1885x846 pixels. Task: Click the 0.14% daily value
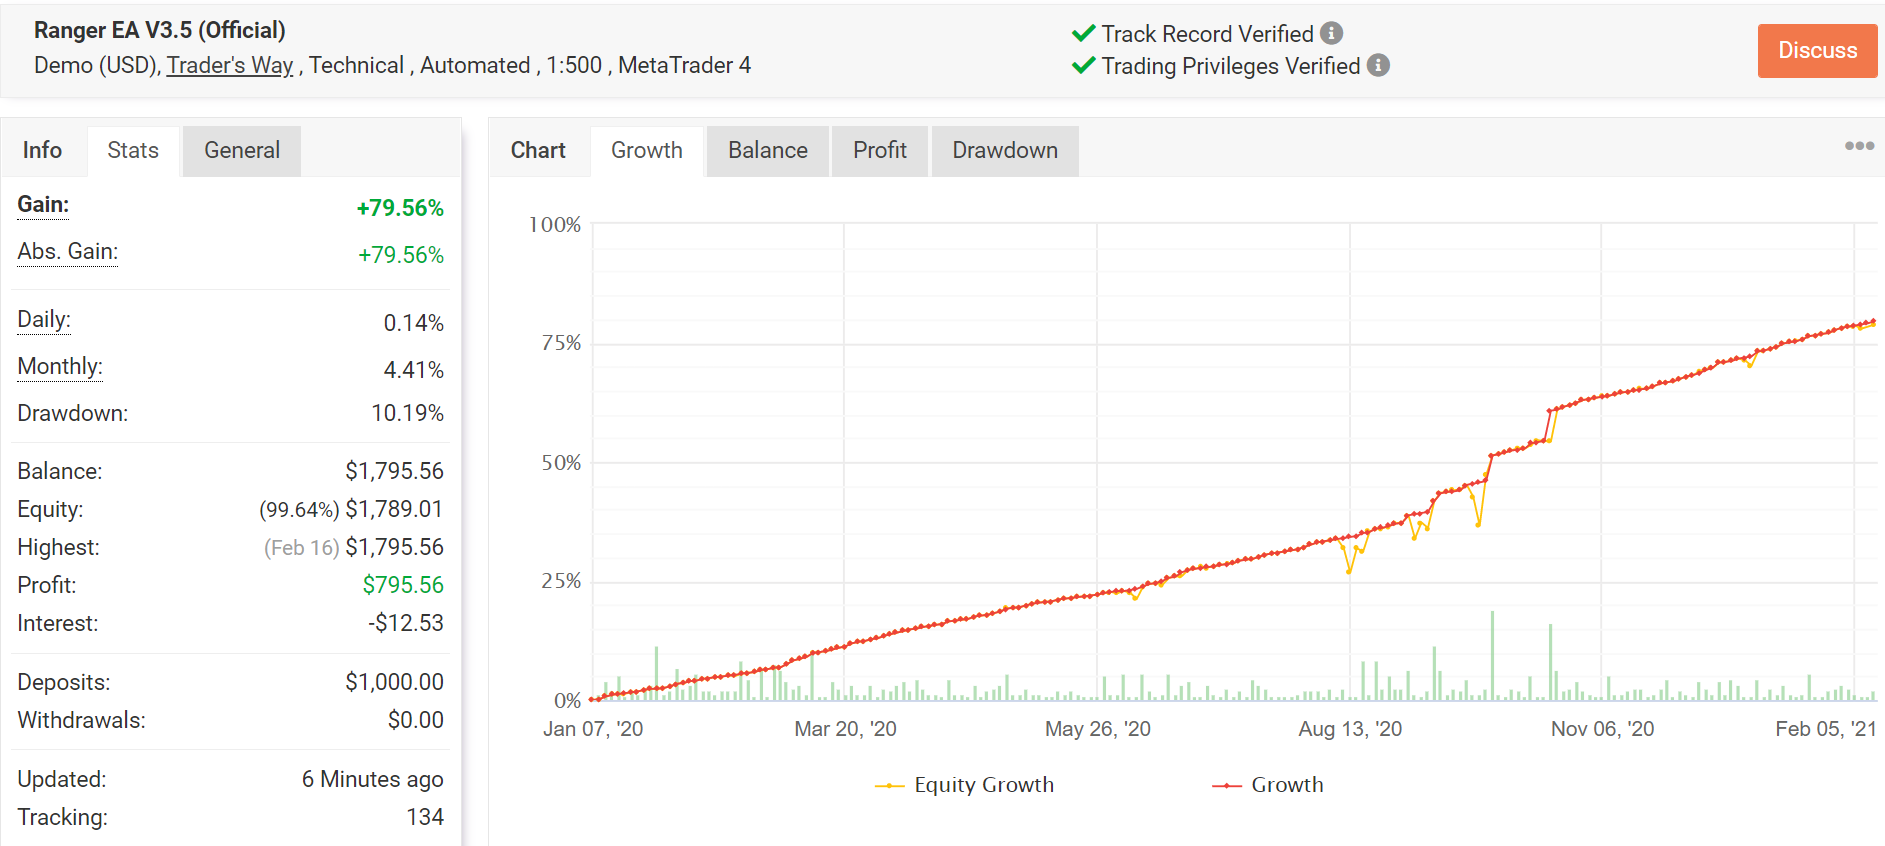tap(414, 323)
